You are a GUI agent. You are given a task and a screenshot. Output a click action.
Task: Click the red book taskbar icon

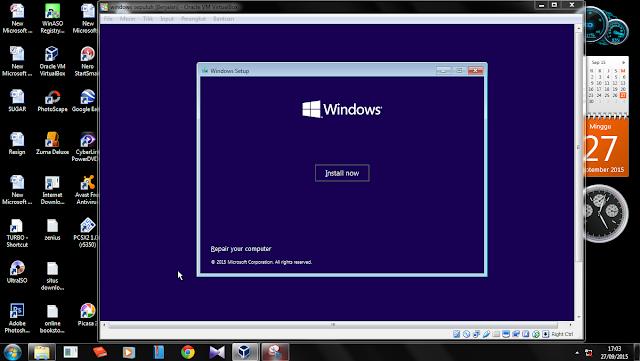point(100,352)
